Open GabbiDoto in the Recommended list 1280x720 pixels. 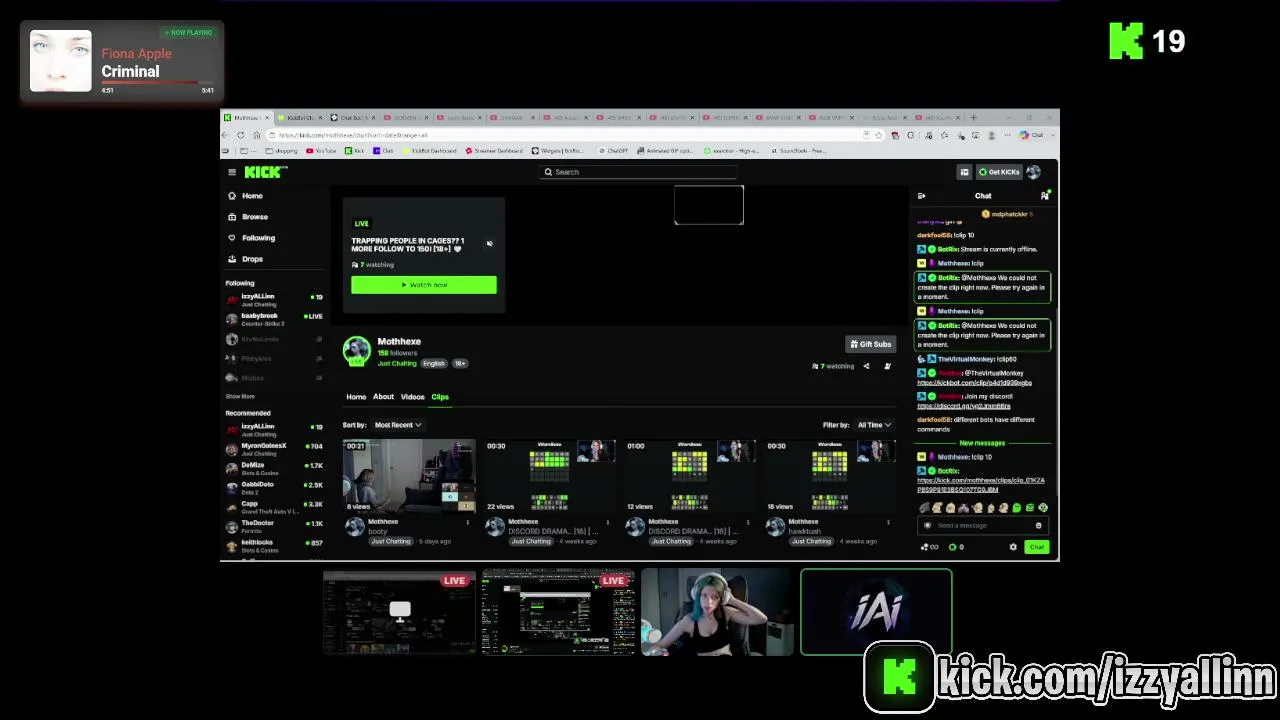pyautogui.click(x=274, y=488)
